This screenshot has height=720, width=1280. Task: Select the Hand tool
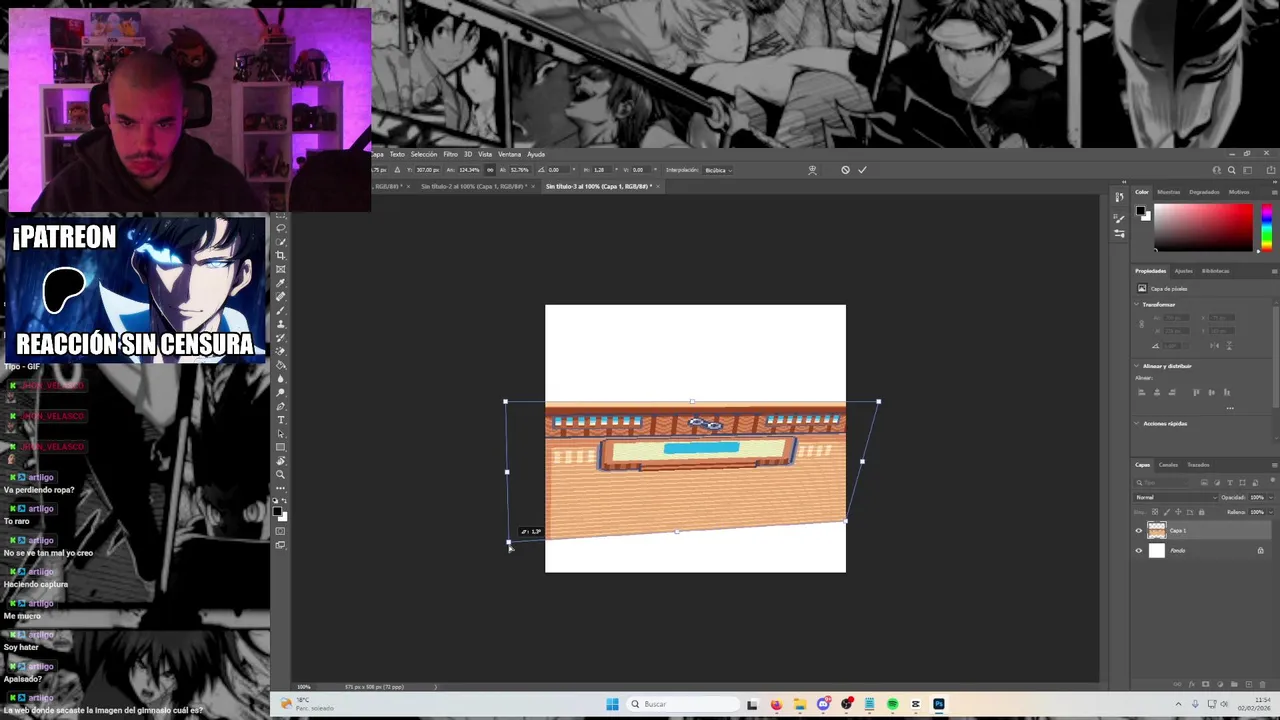[280, 460]
